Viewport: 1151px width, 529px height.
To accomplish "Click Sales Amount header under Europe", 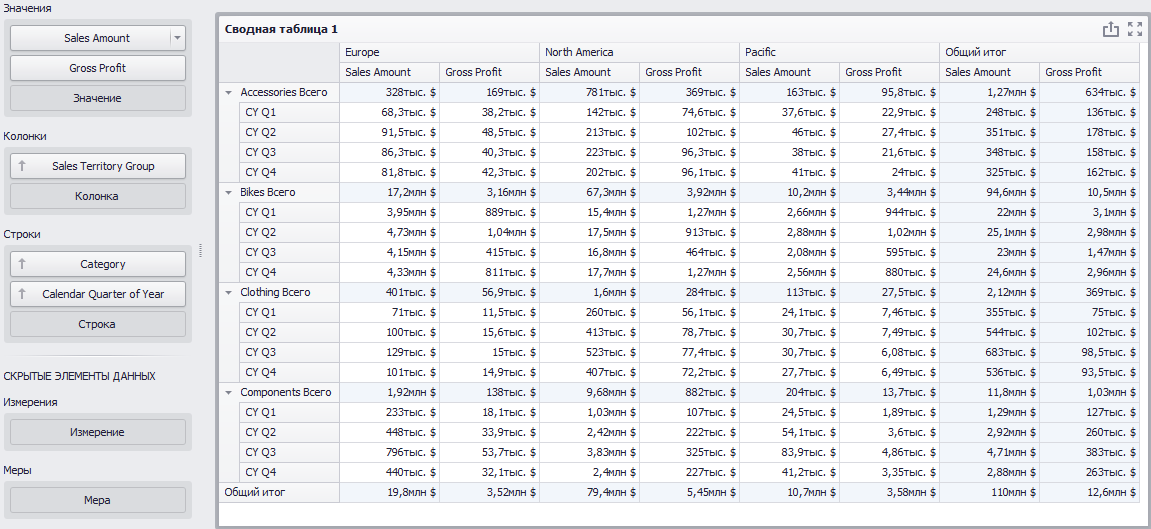I will point(389,73).
